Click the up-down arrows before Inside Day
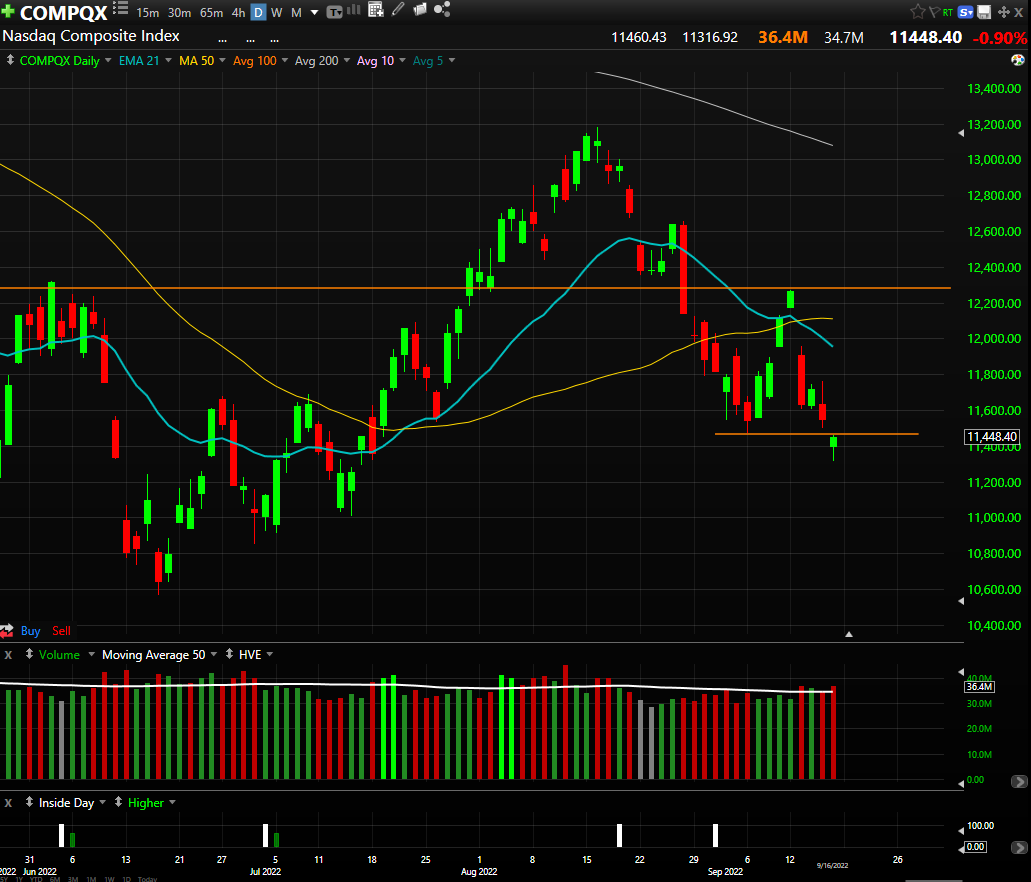This screenshot has width=1031, height=882. (29, 802)
